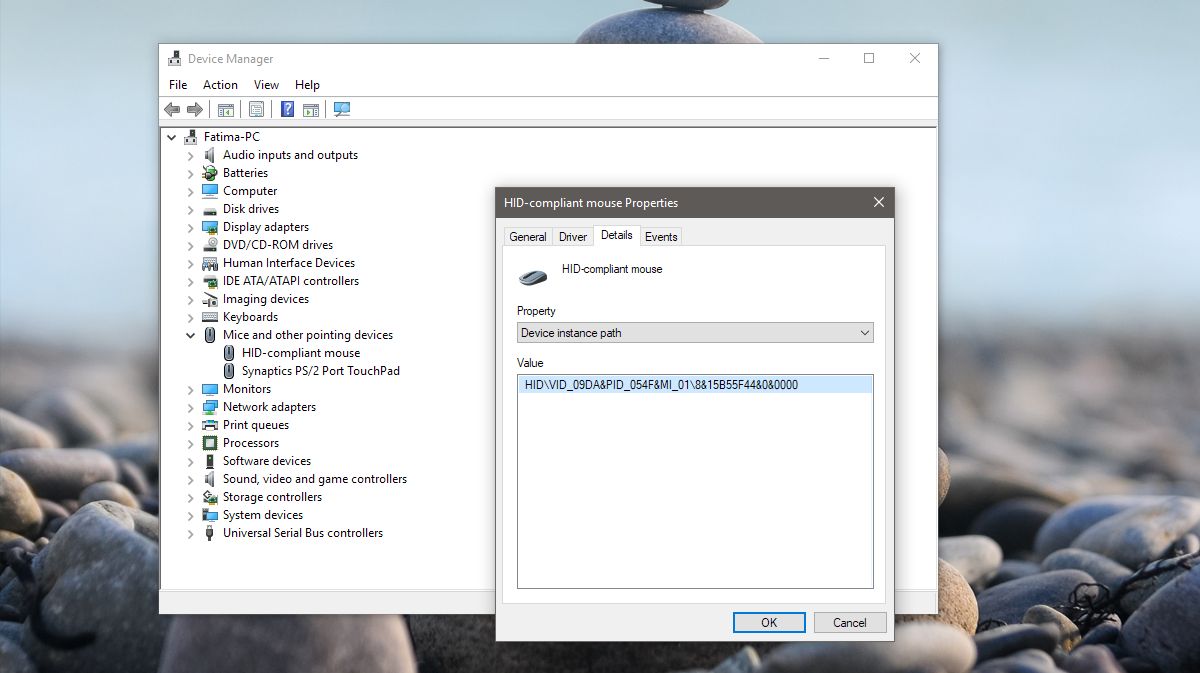Screen dimensions: 1200x673
Task: Open the Help menu
Action: [307, 85]
